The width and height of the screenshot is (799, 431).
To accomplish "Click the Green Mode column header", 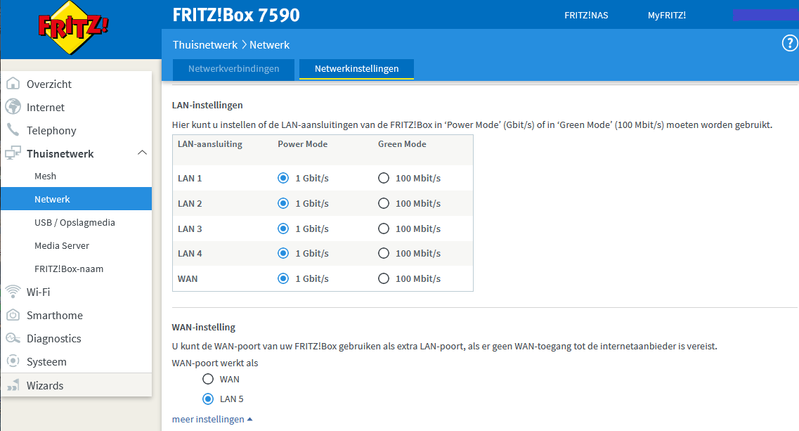I will [x=402, y=144].
